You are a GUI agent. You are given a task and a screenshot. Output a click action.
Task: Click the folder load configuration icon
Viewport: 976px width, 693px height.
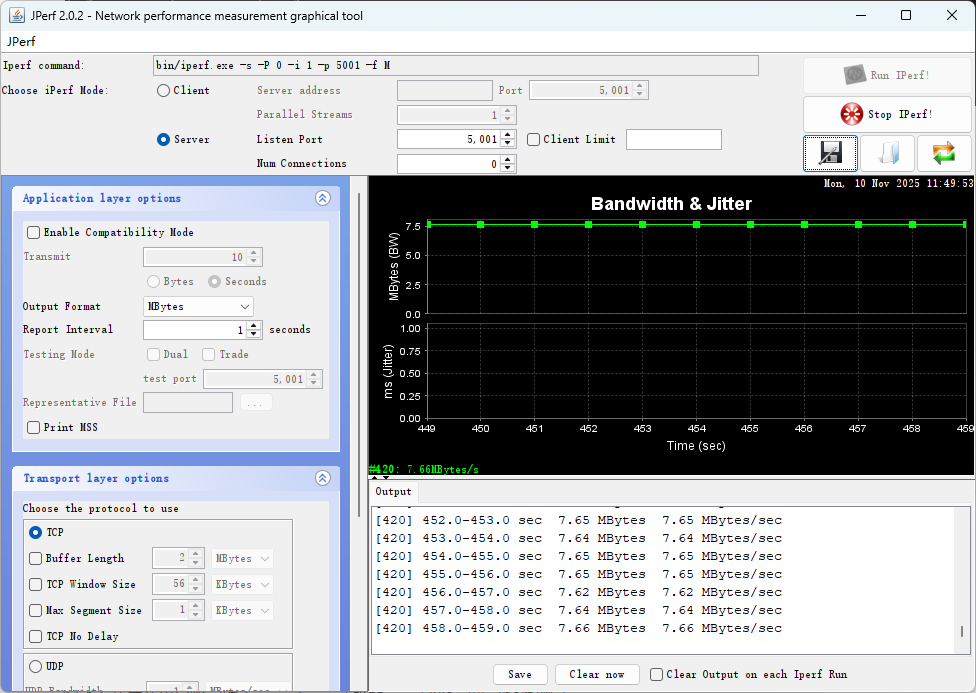[x=887, y=154]
